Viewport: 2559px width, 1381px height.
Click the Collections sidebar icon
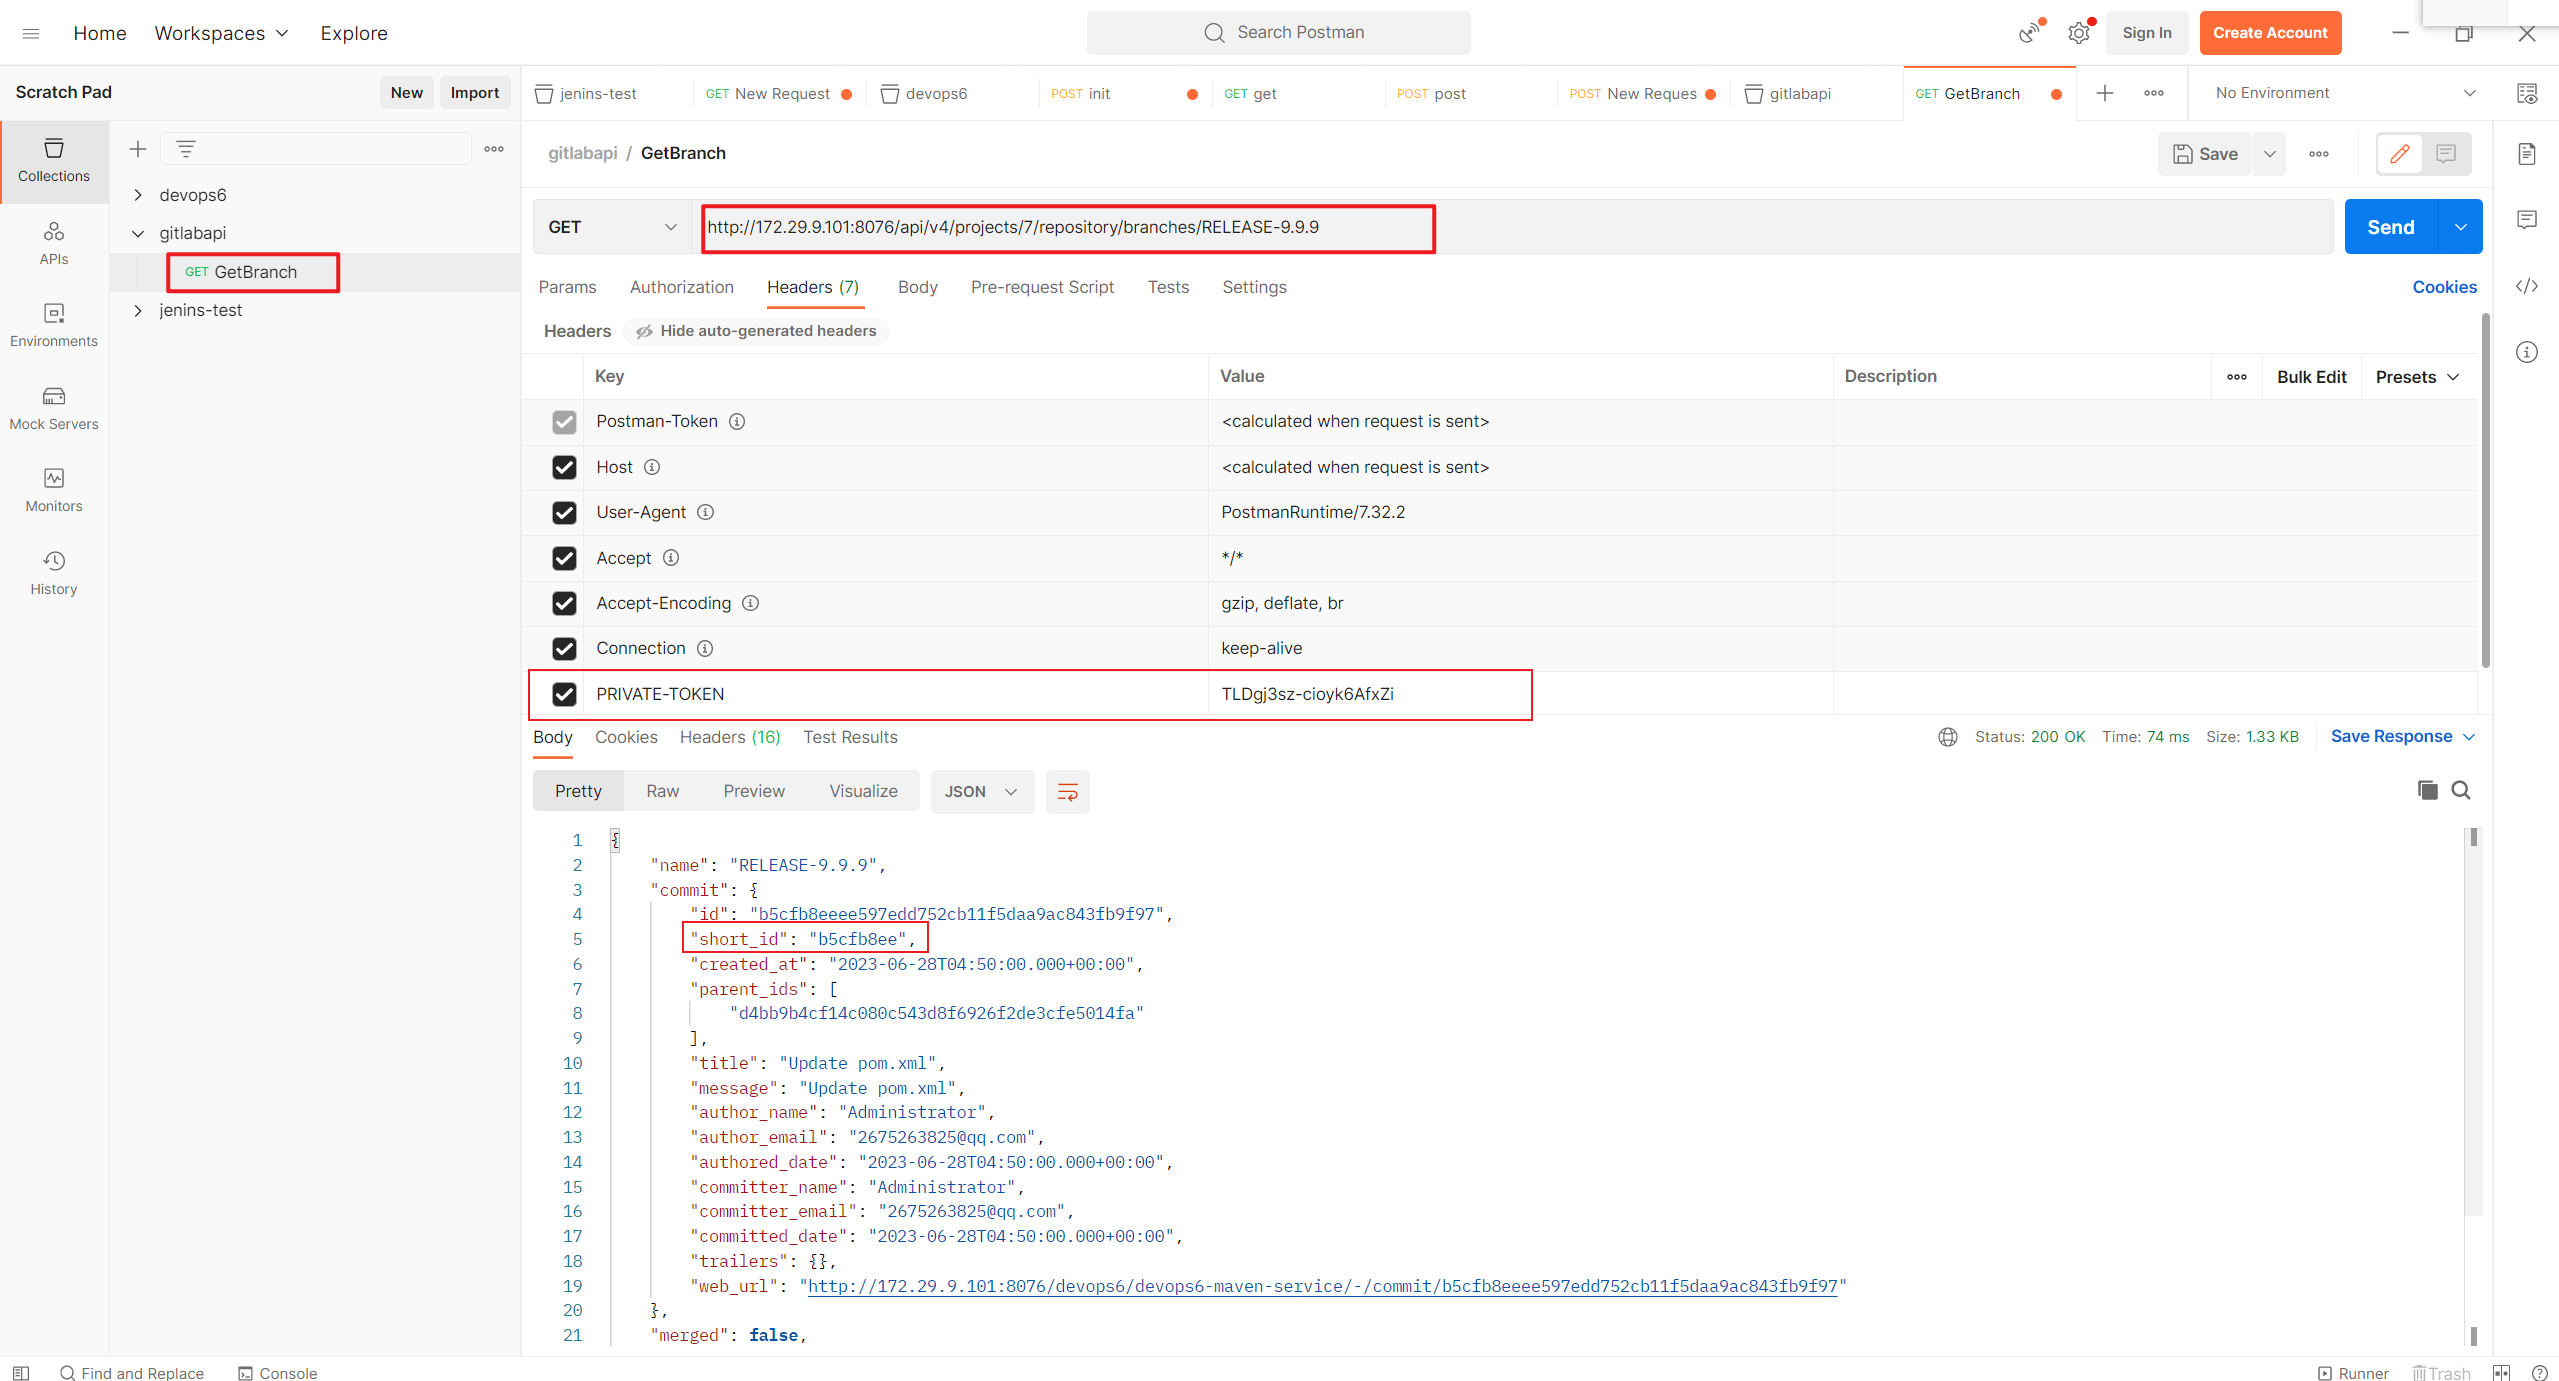[x=54, y=161]
